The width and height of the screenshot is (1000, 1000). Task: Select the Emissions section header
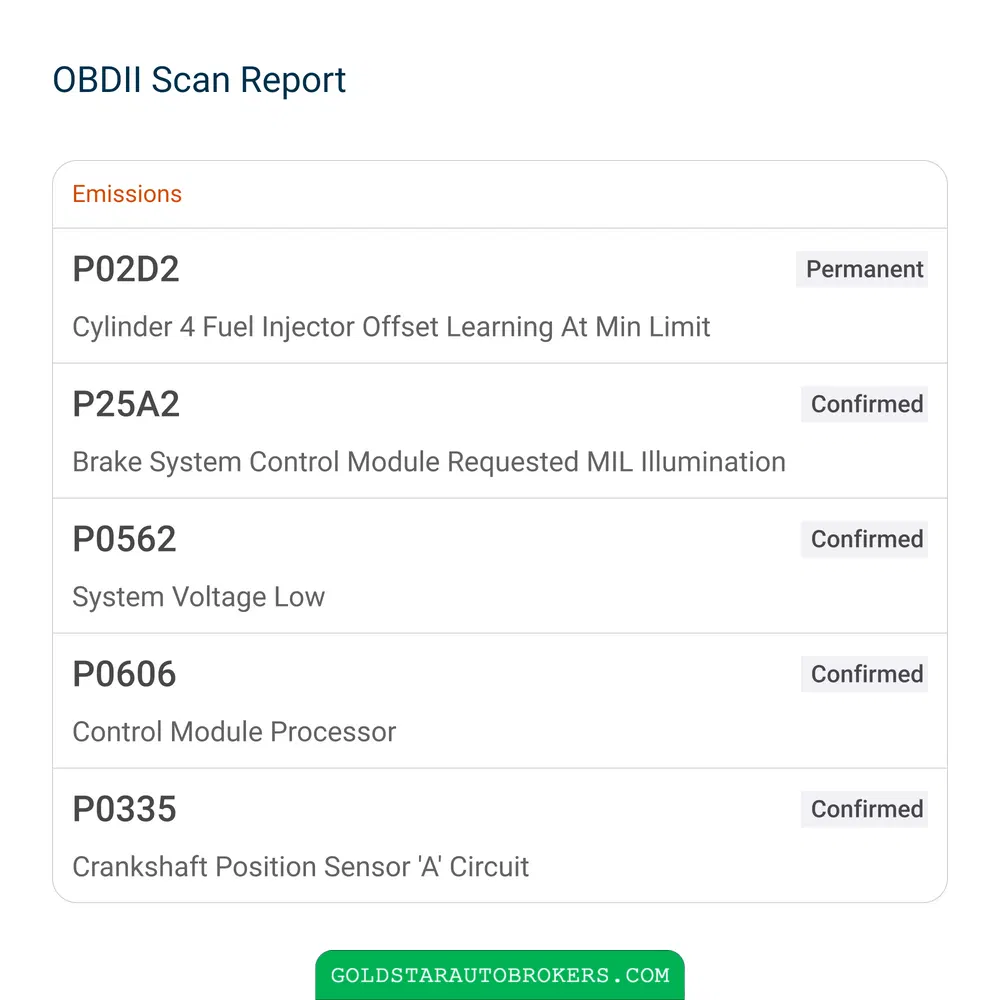[x=127, y=194]
